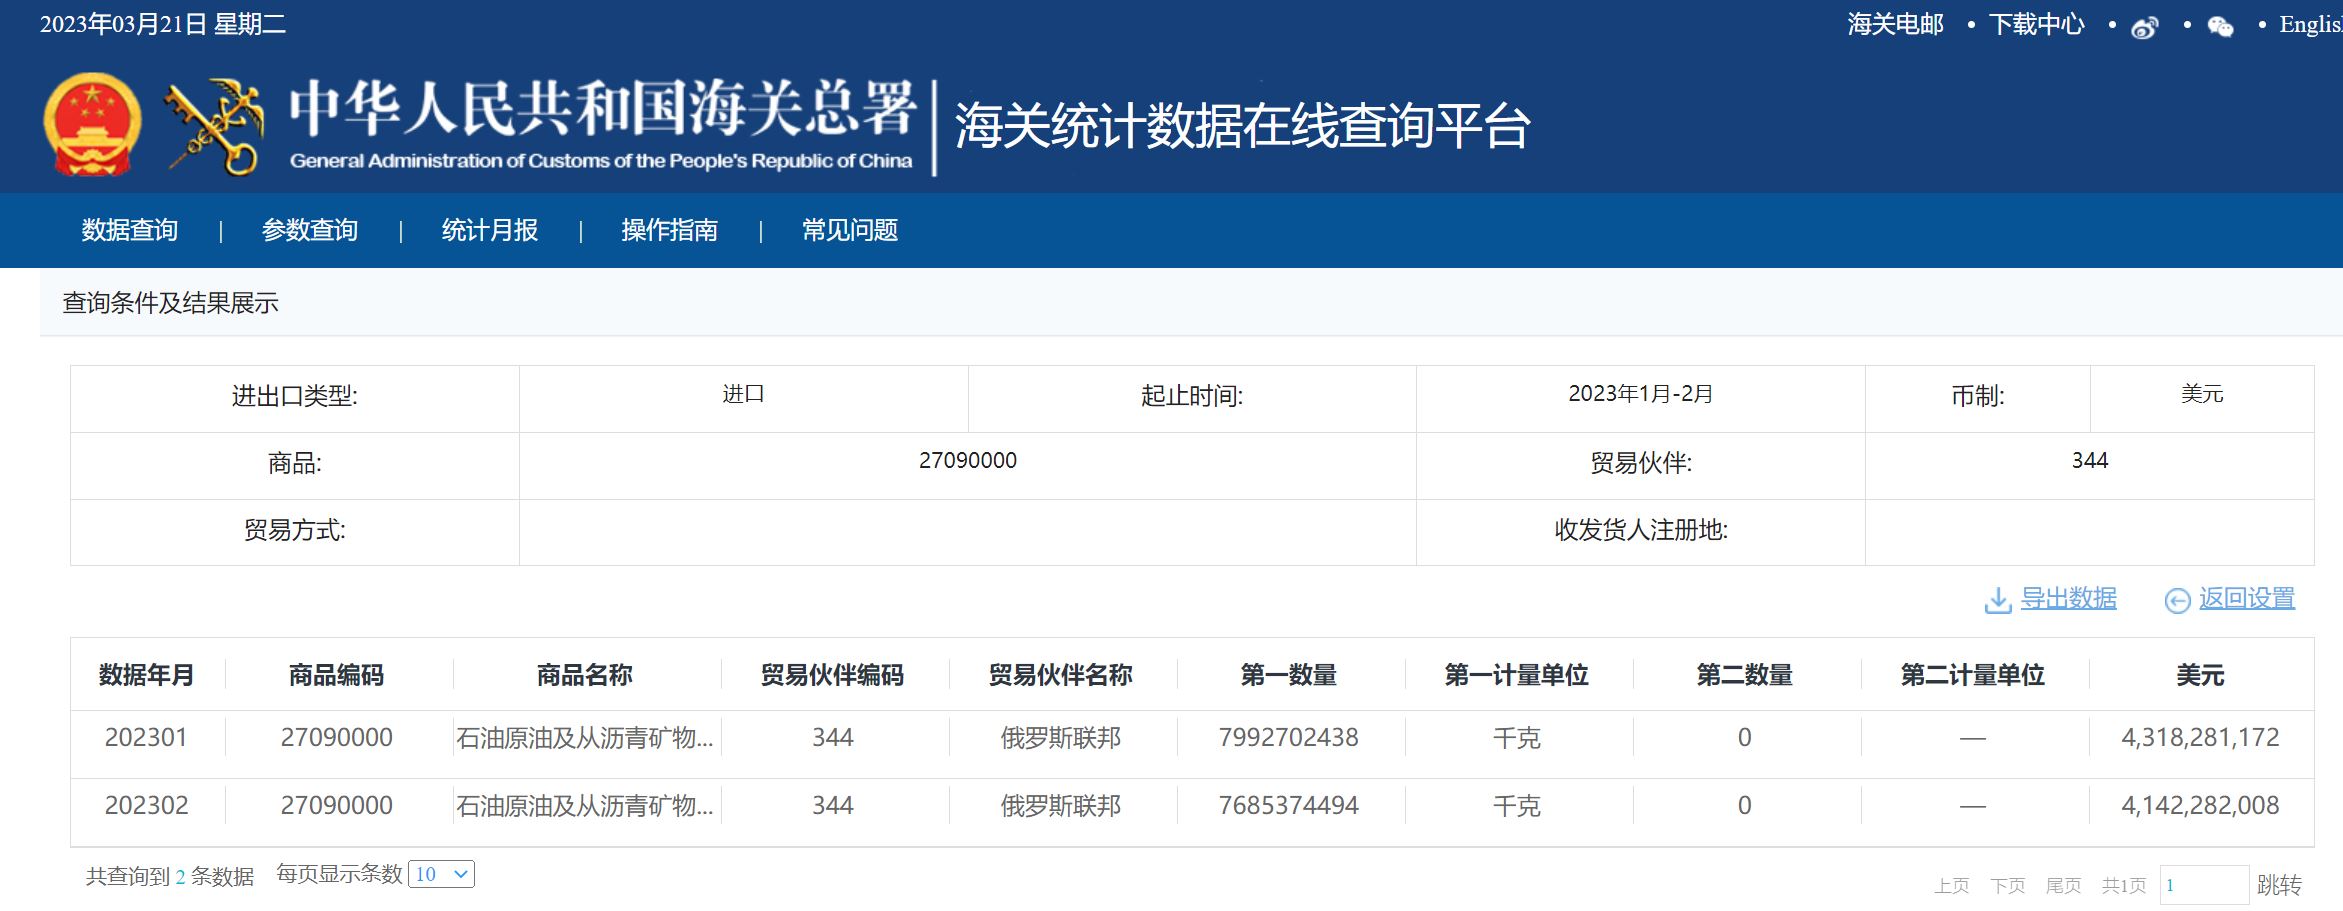Click the 共查询到 2 条数据 text
Viewport: 2343px width, 911px height.
tap(170, 877)
